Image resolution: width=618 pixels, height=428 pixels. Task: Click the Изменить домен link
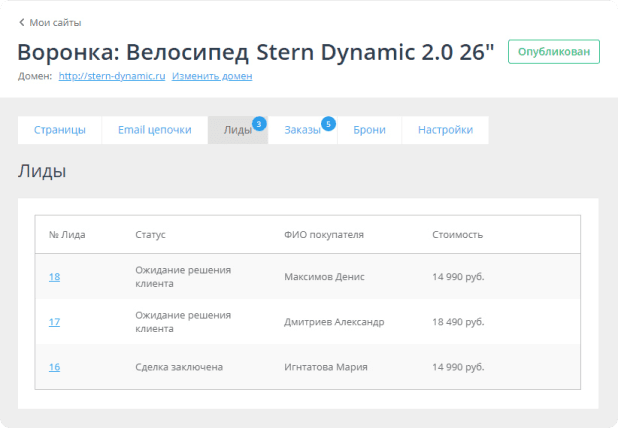212,76
